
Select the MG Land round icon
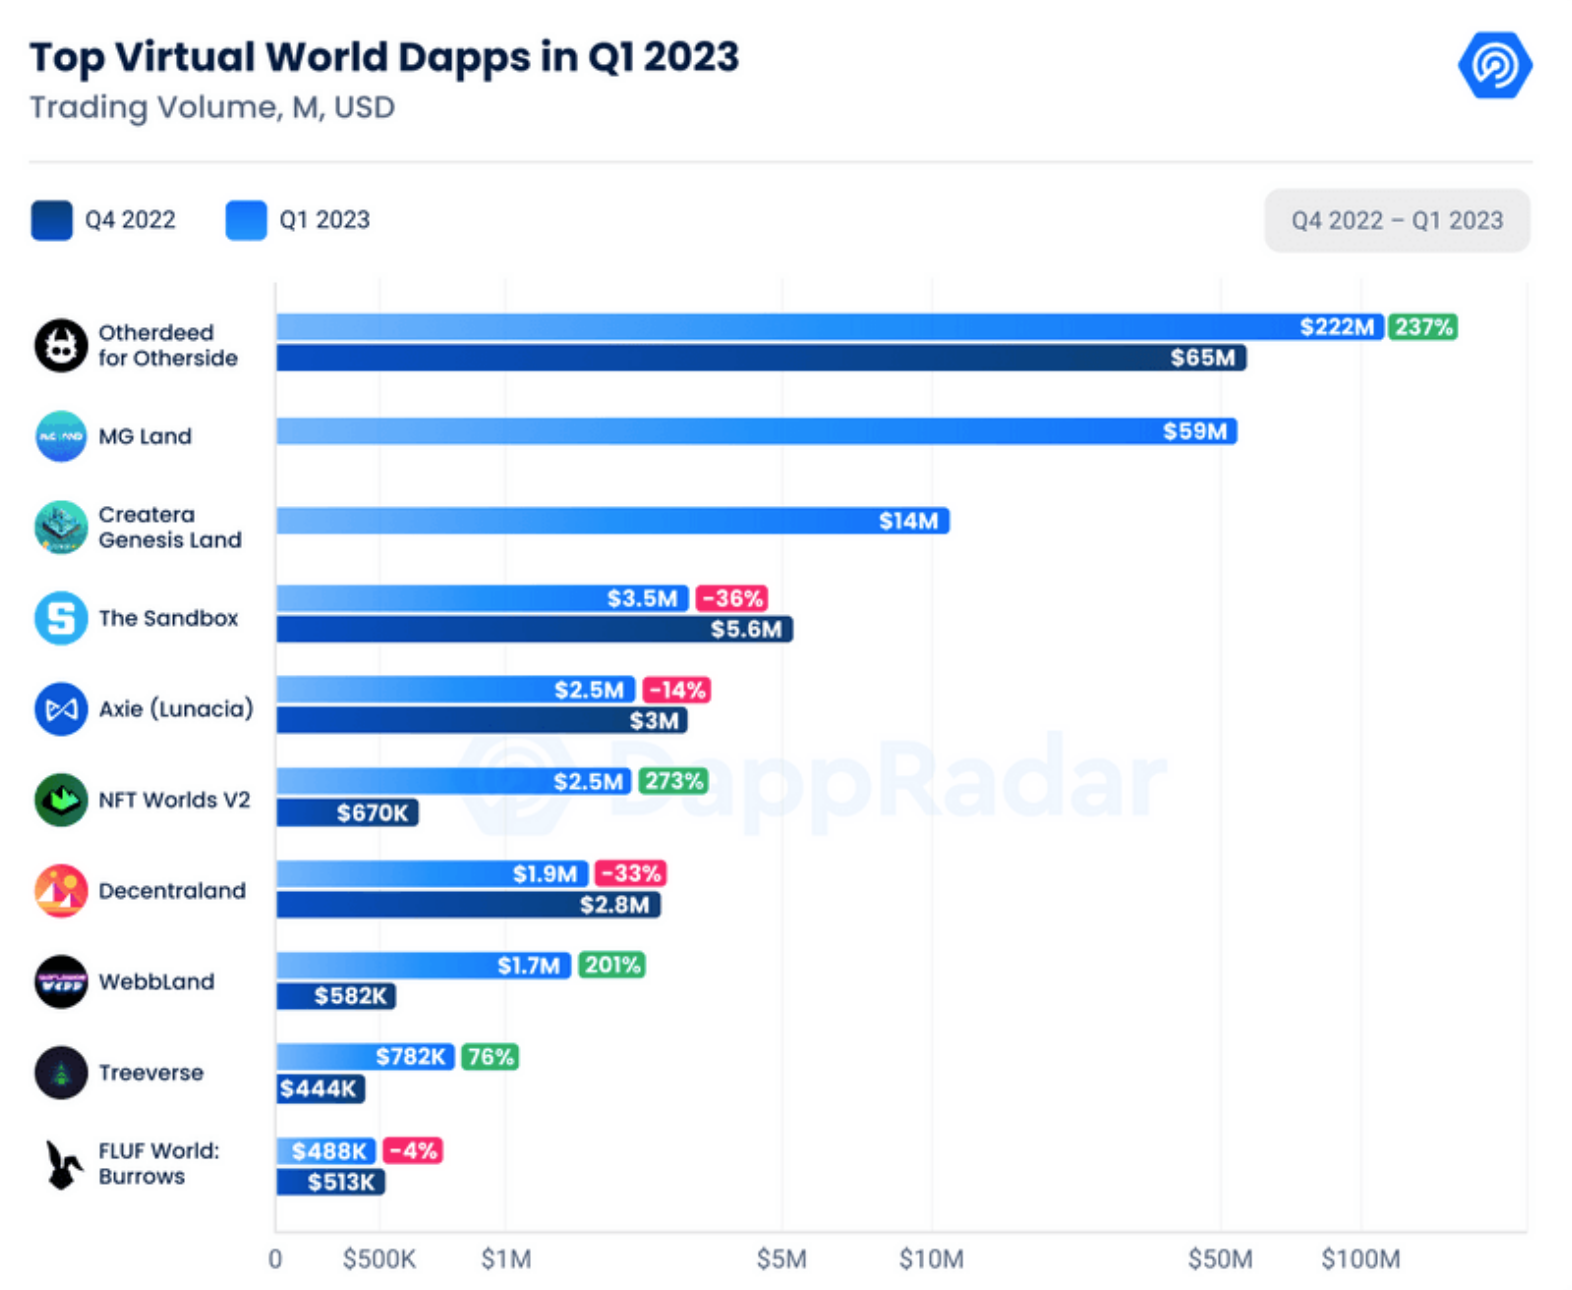click(x=61, y=436)
